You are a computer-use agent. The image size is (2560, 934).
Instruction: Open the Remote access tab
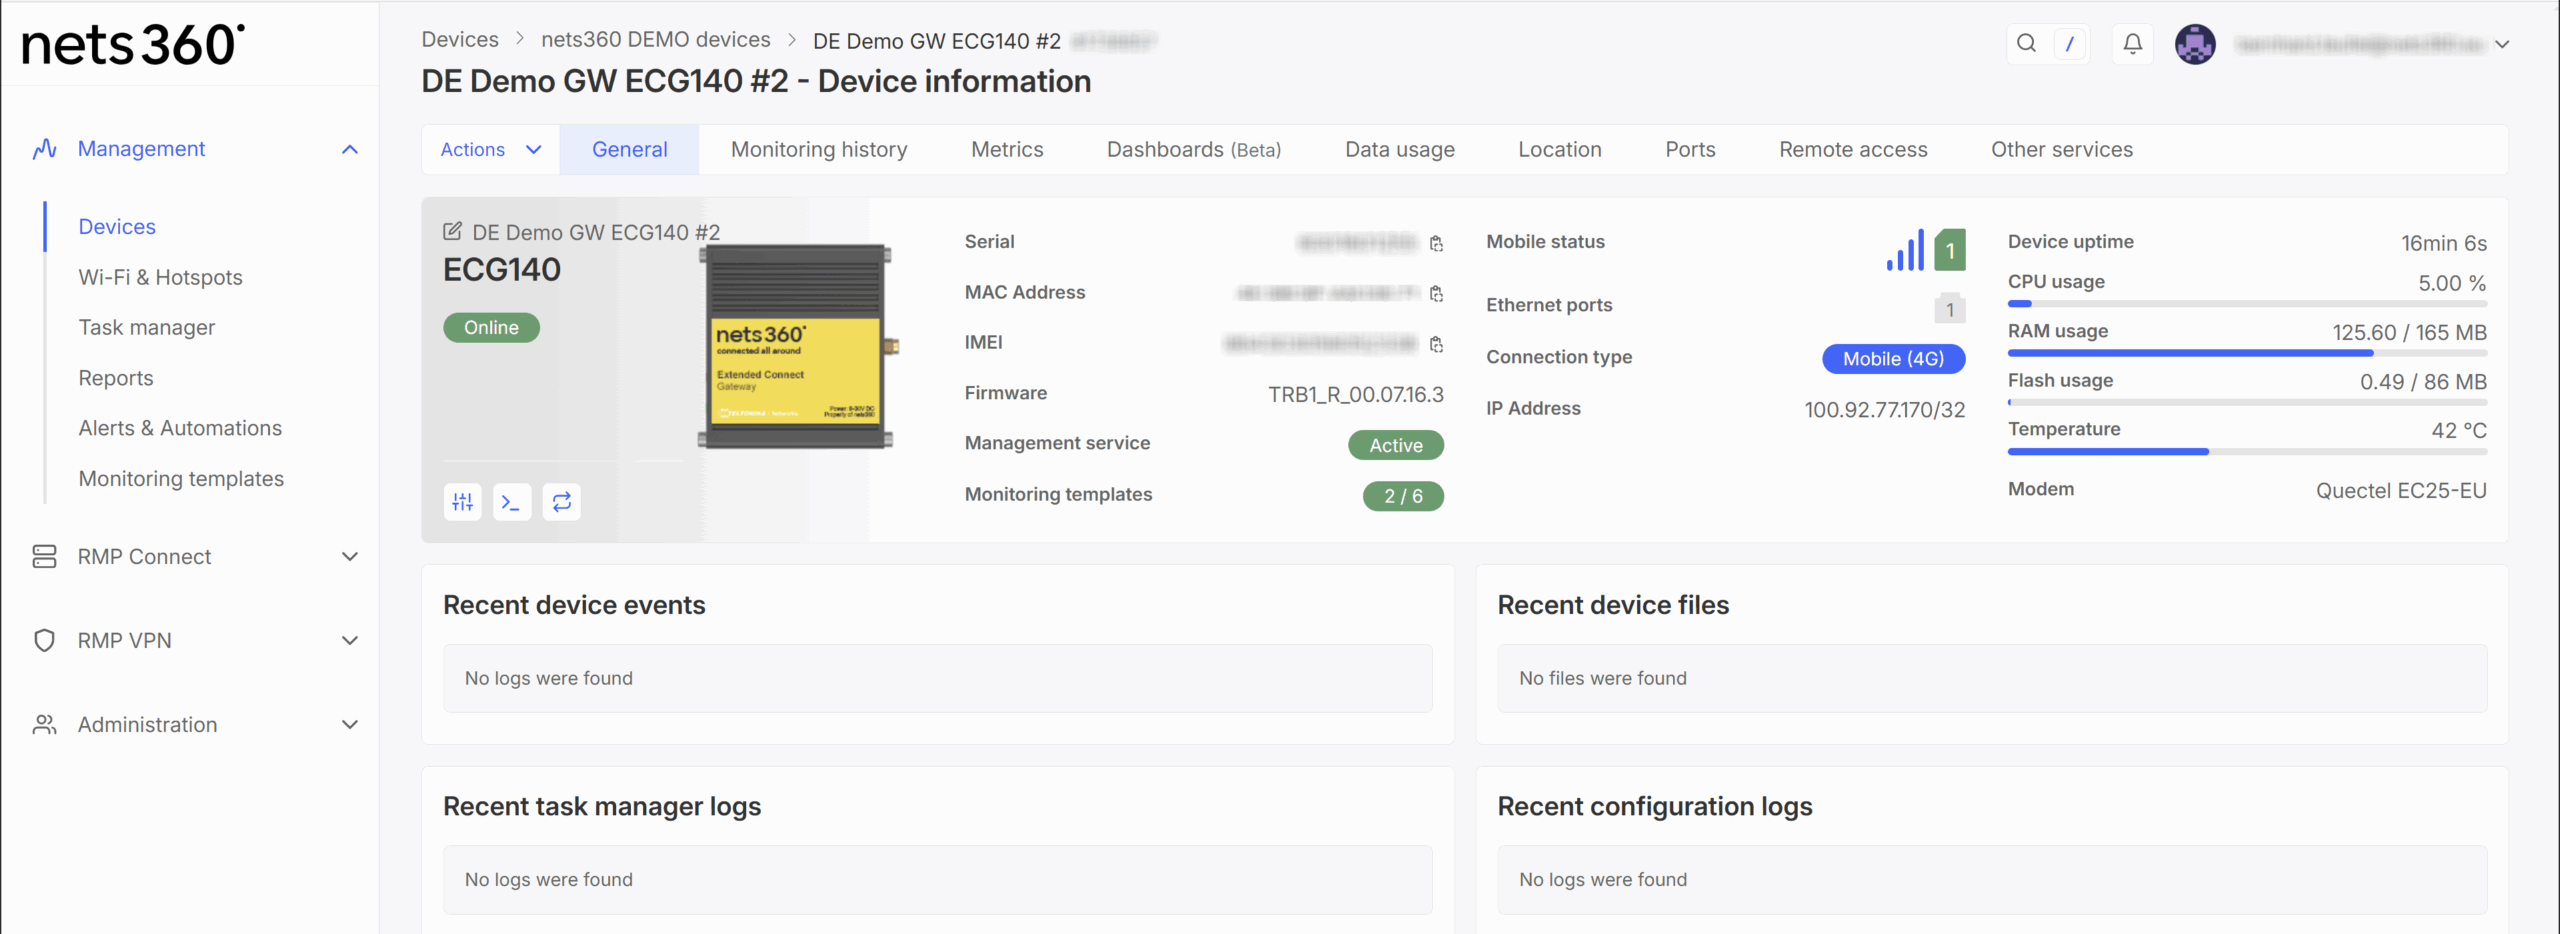1853,150
